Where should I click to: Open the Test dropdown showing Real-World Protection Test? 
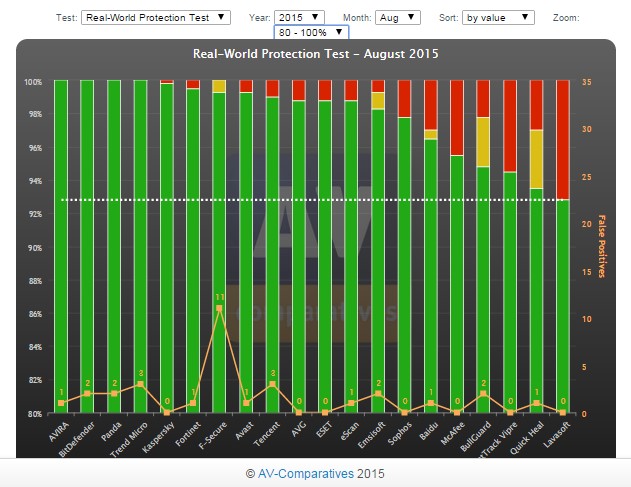156,18
